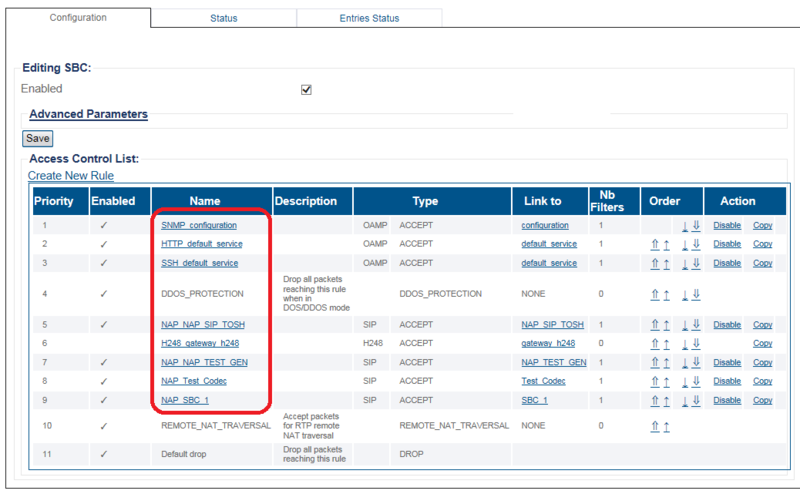
Task: Move NAP_NAP_SIP_TOSH rule to bottom
Action: [696, 325]
